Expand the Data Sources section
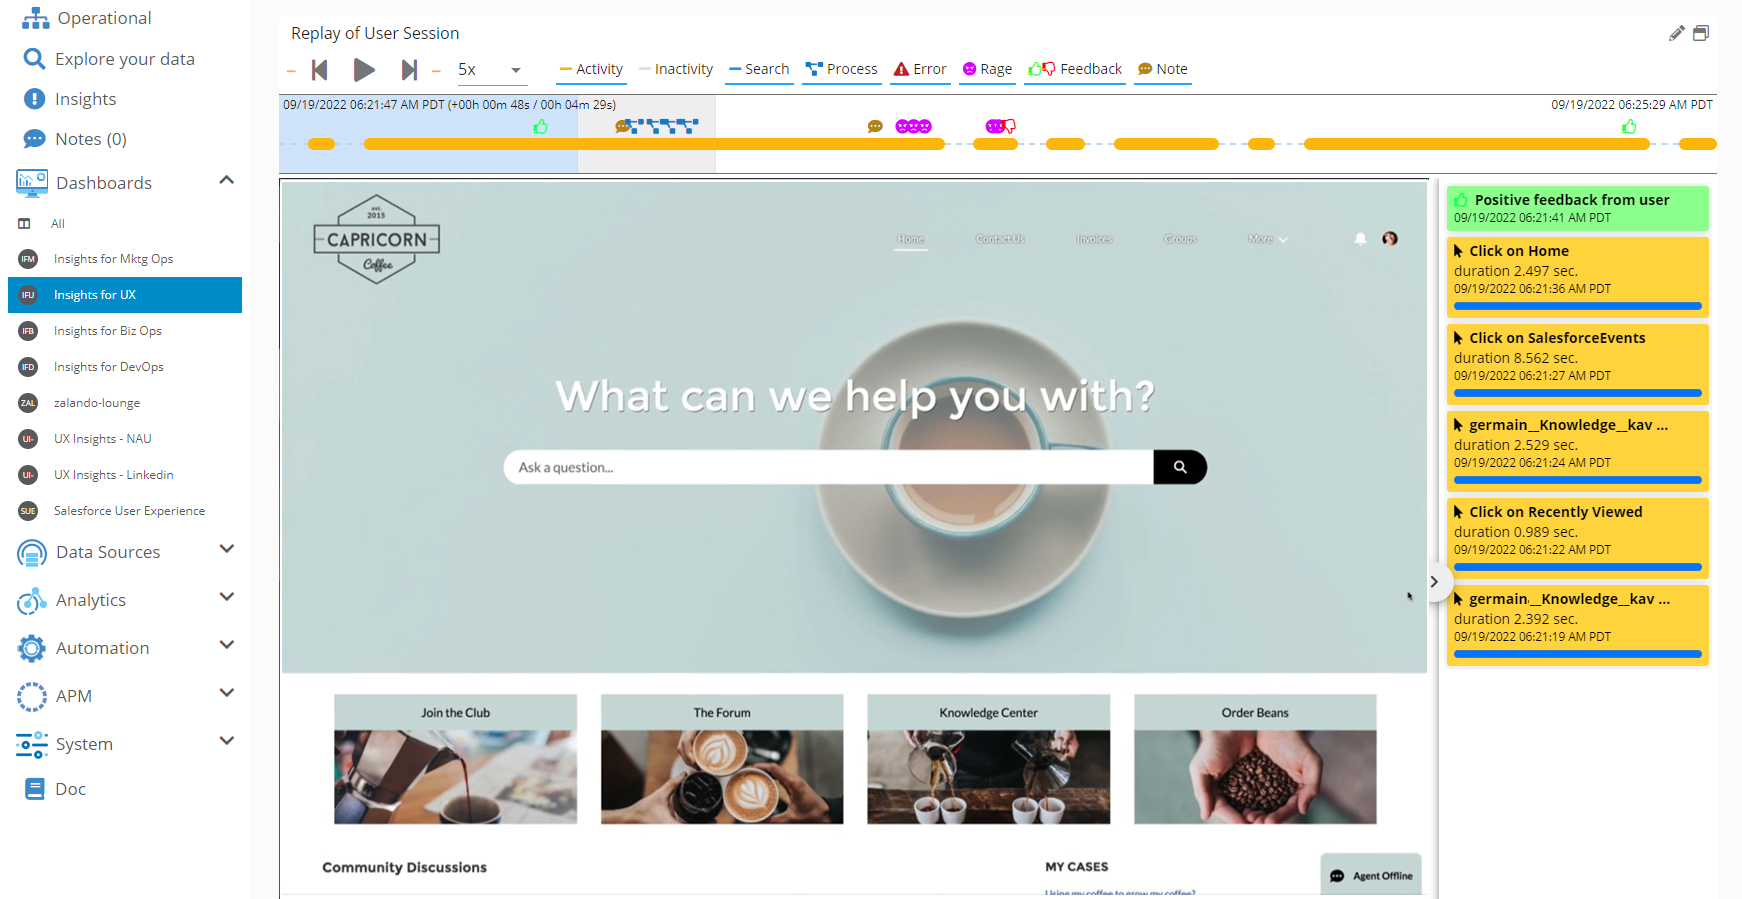The height and width of the screenshot is (899, 1742). (x=227, y=550)
